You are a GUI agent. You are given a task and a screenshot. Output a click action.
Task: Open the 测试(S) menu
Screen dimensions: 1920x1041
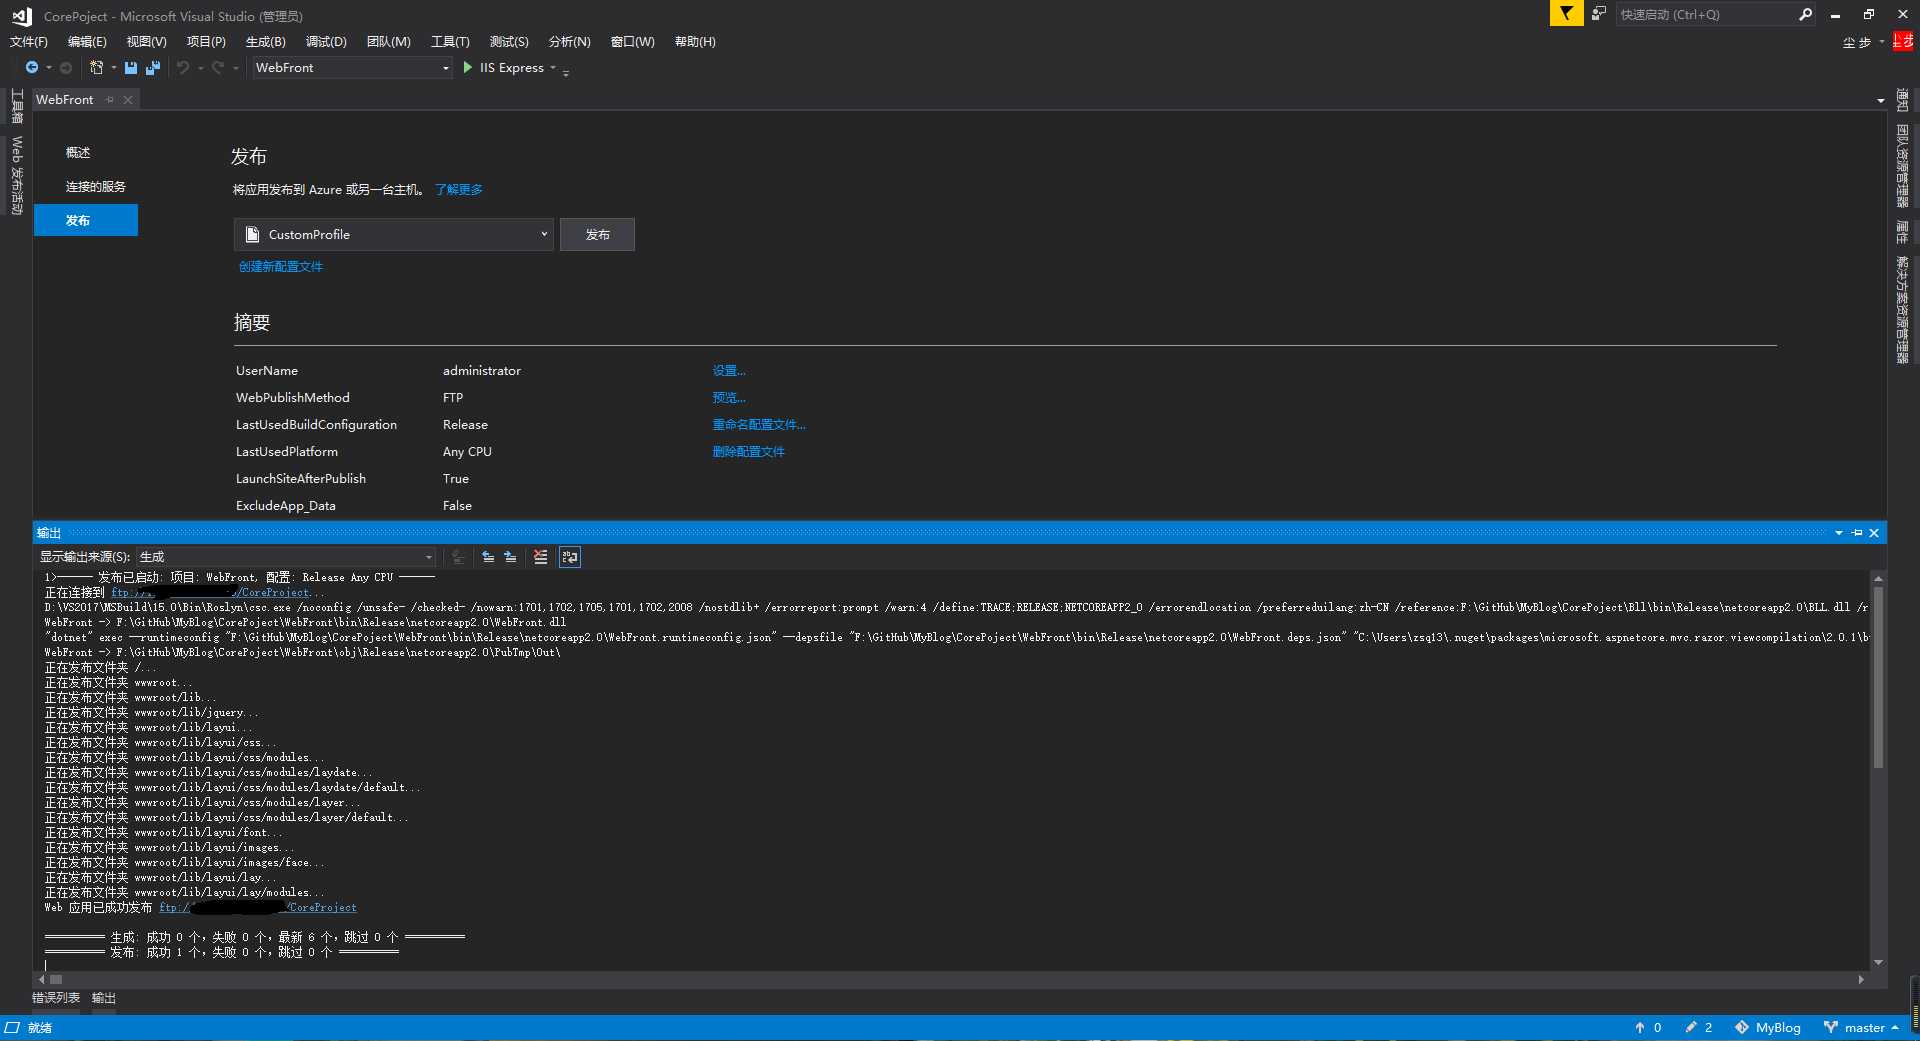[509, 42]
